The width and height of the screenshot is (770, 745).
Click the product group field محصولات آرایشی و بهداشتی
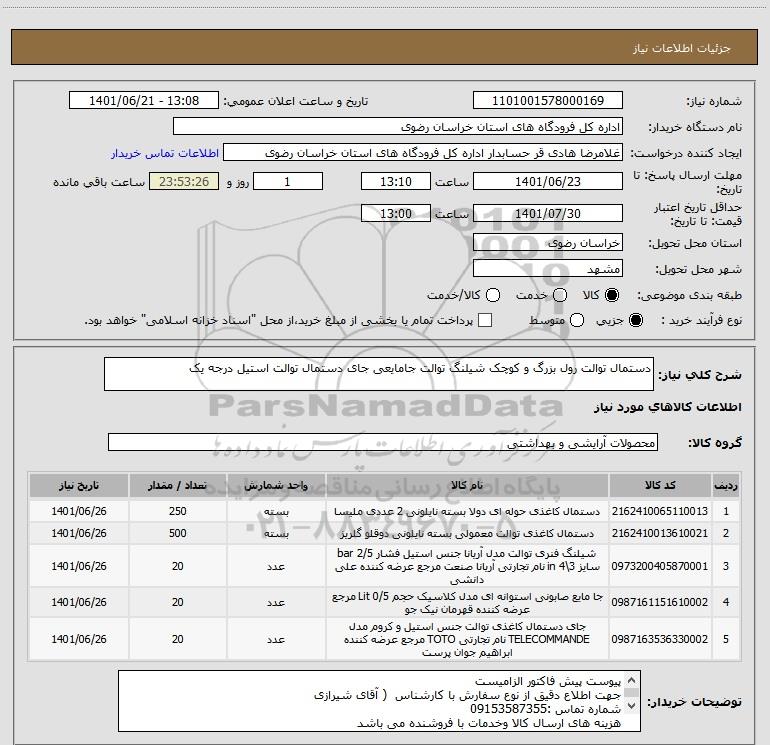coord(383,442)
